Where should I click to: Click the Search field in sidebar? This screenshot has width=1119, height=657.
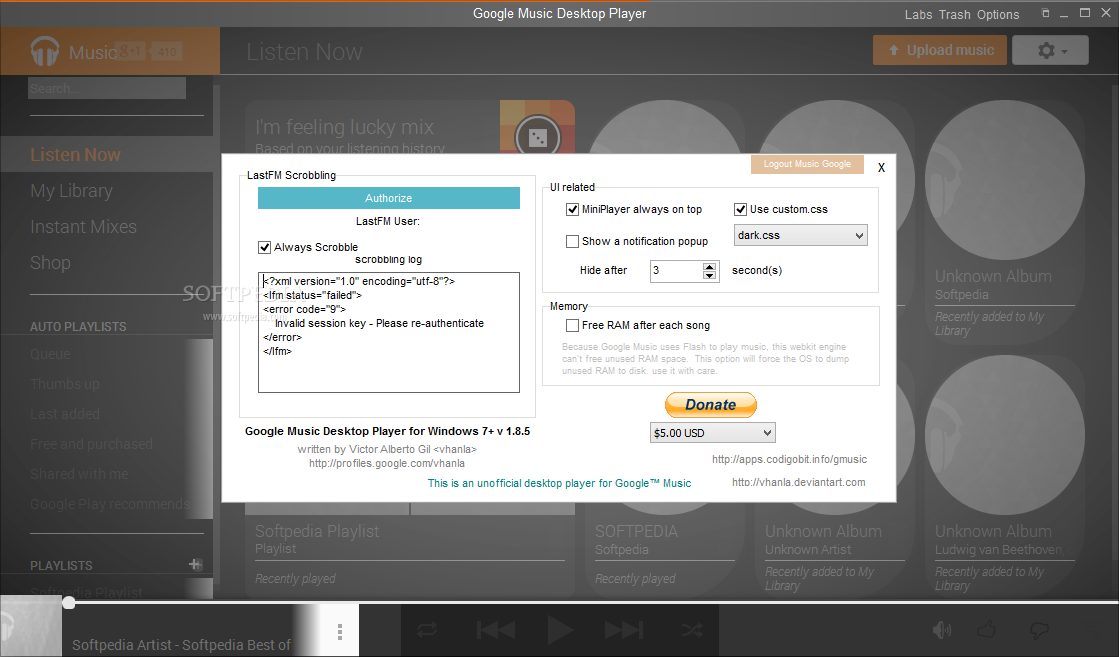pyautogui.click(x=107, y=88)
